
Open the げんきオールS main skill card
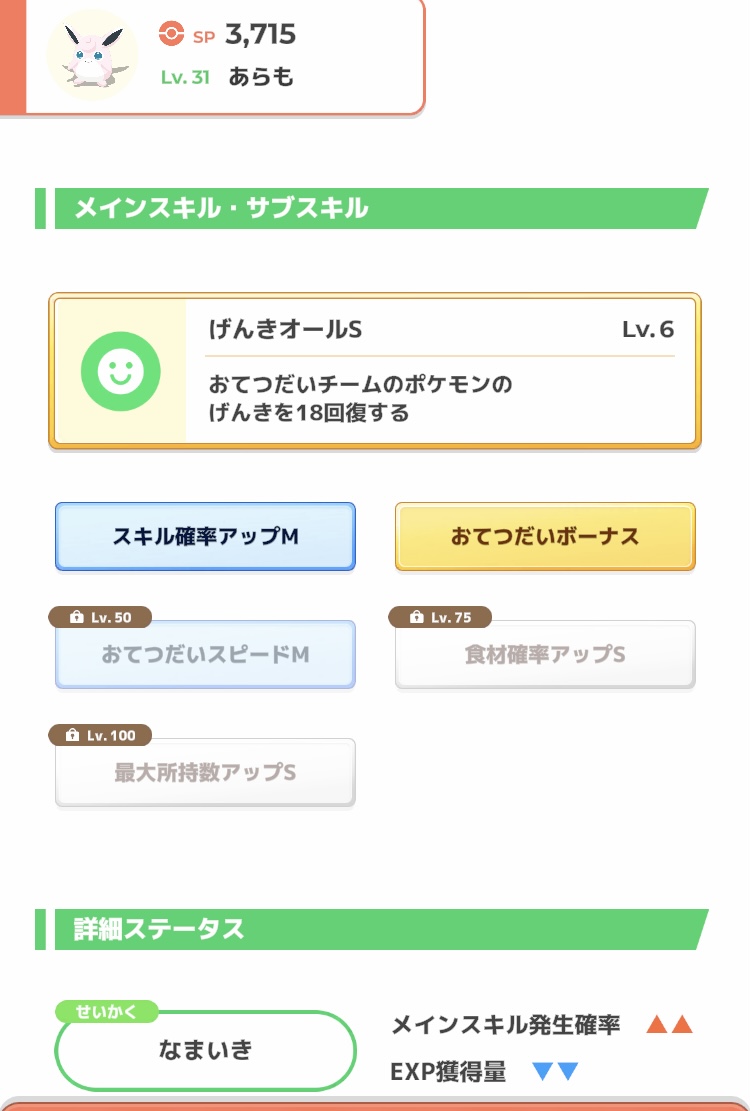point(375,371)
